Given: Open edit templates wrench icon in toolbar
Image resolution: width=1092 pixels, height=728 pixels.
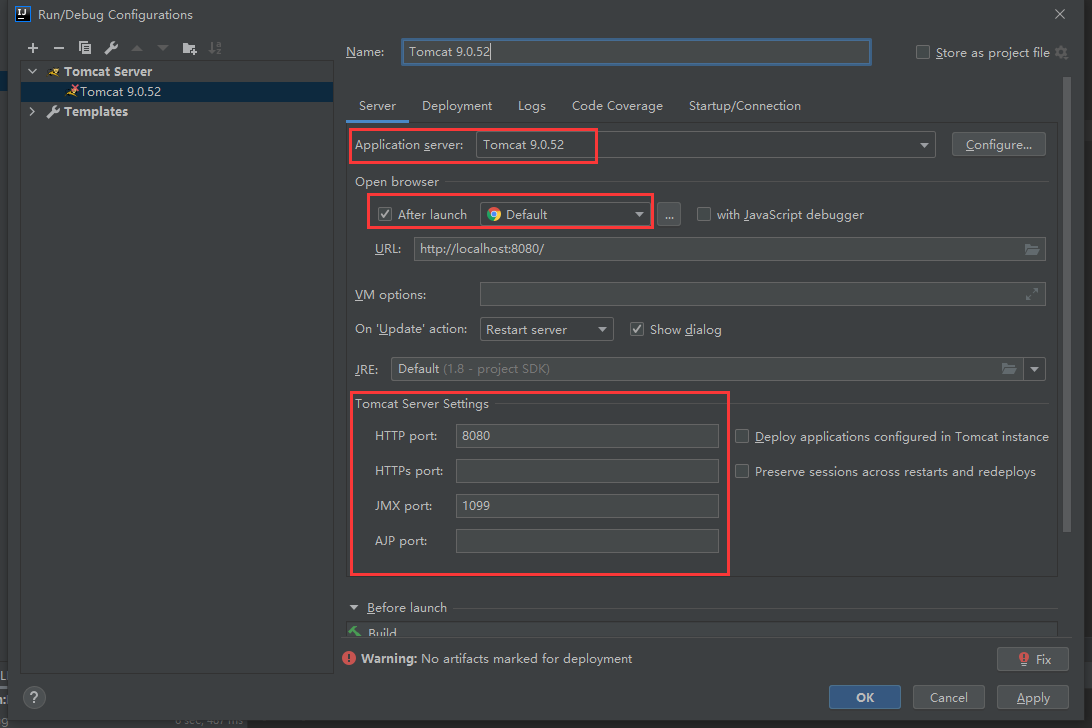Looking at the screenshot, I should pos(111,48).
